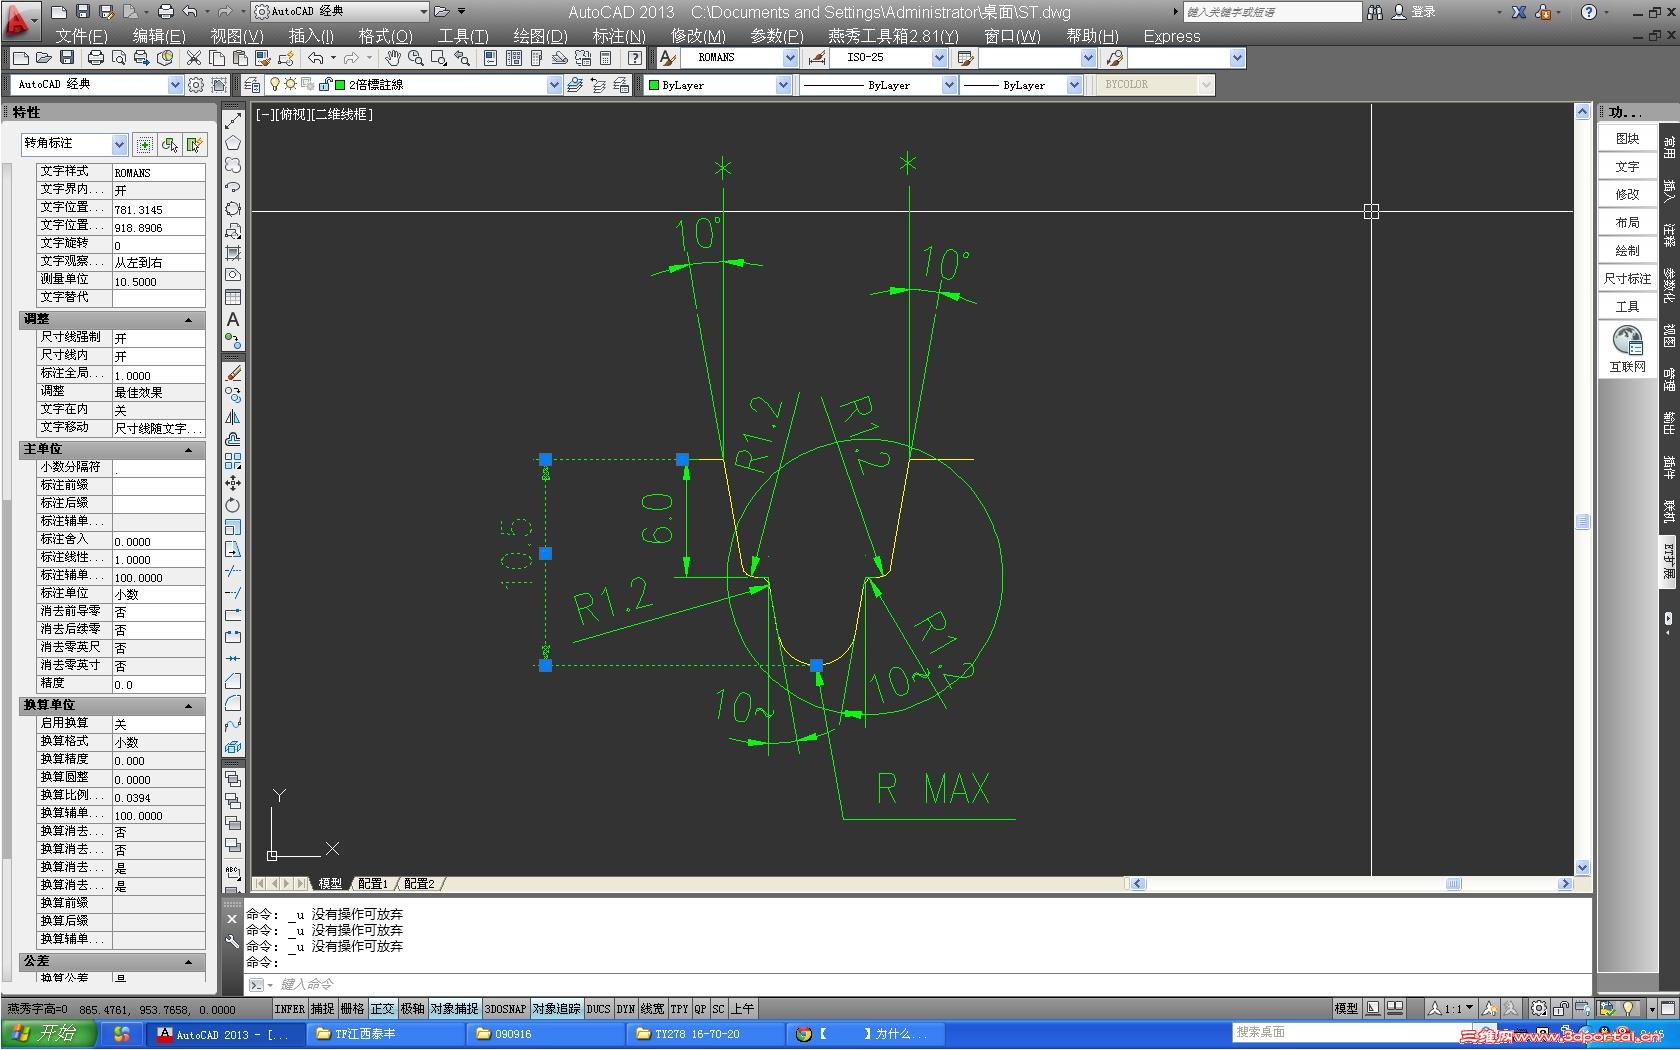Image resolution: width=1680 pixels, height=1050 pixels.
Task: Click the 布局 button in right palette
Action: [x=1627, y=222]
